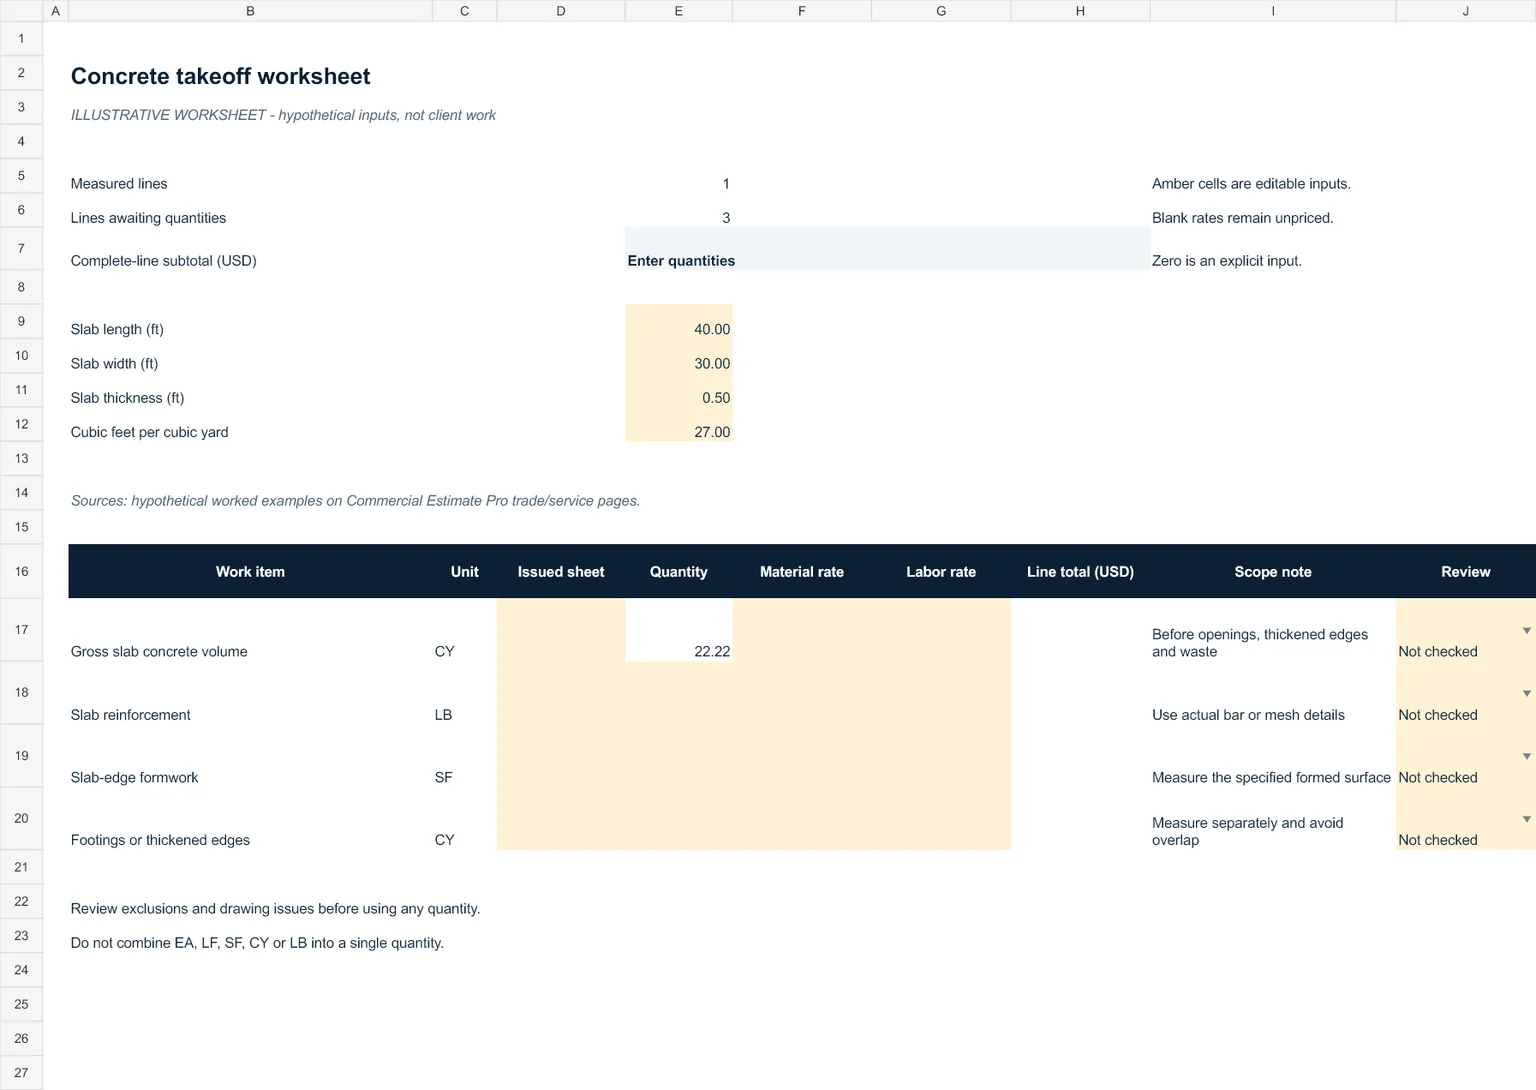This screenshot has width=1536, height=1090.
Task: Select column B header
Action: [x=250, y=11]
